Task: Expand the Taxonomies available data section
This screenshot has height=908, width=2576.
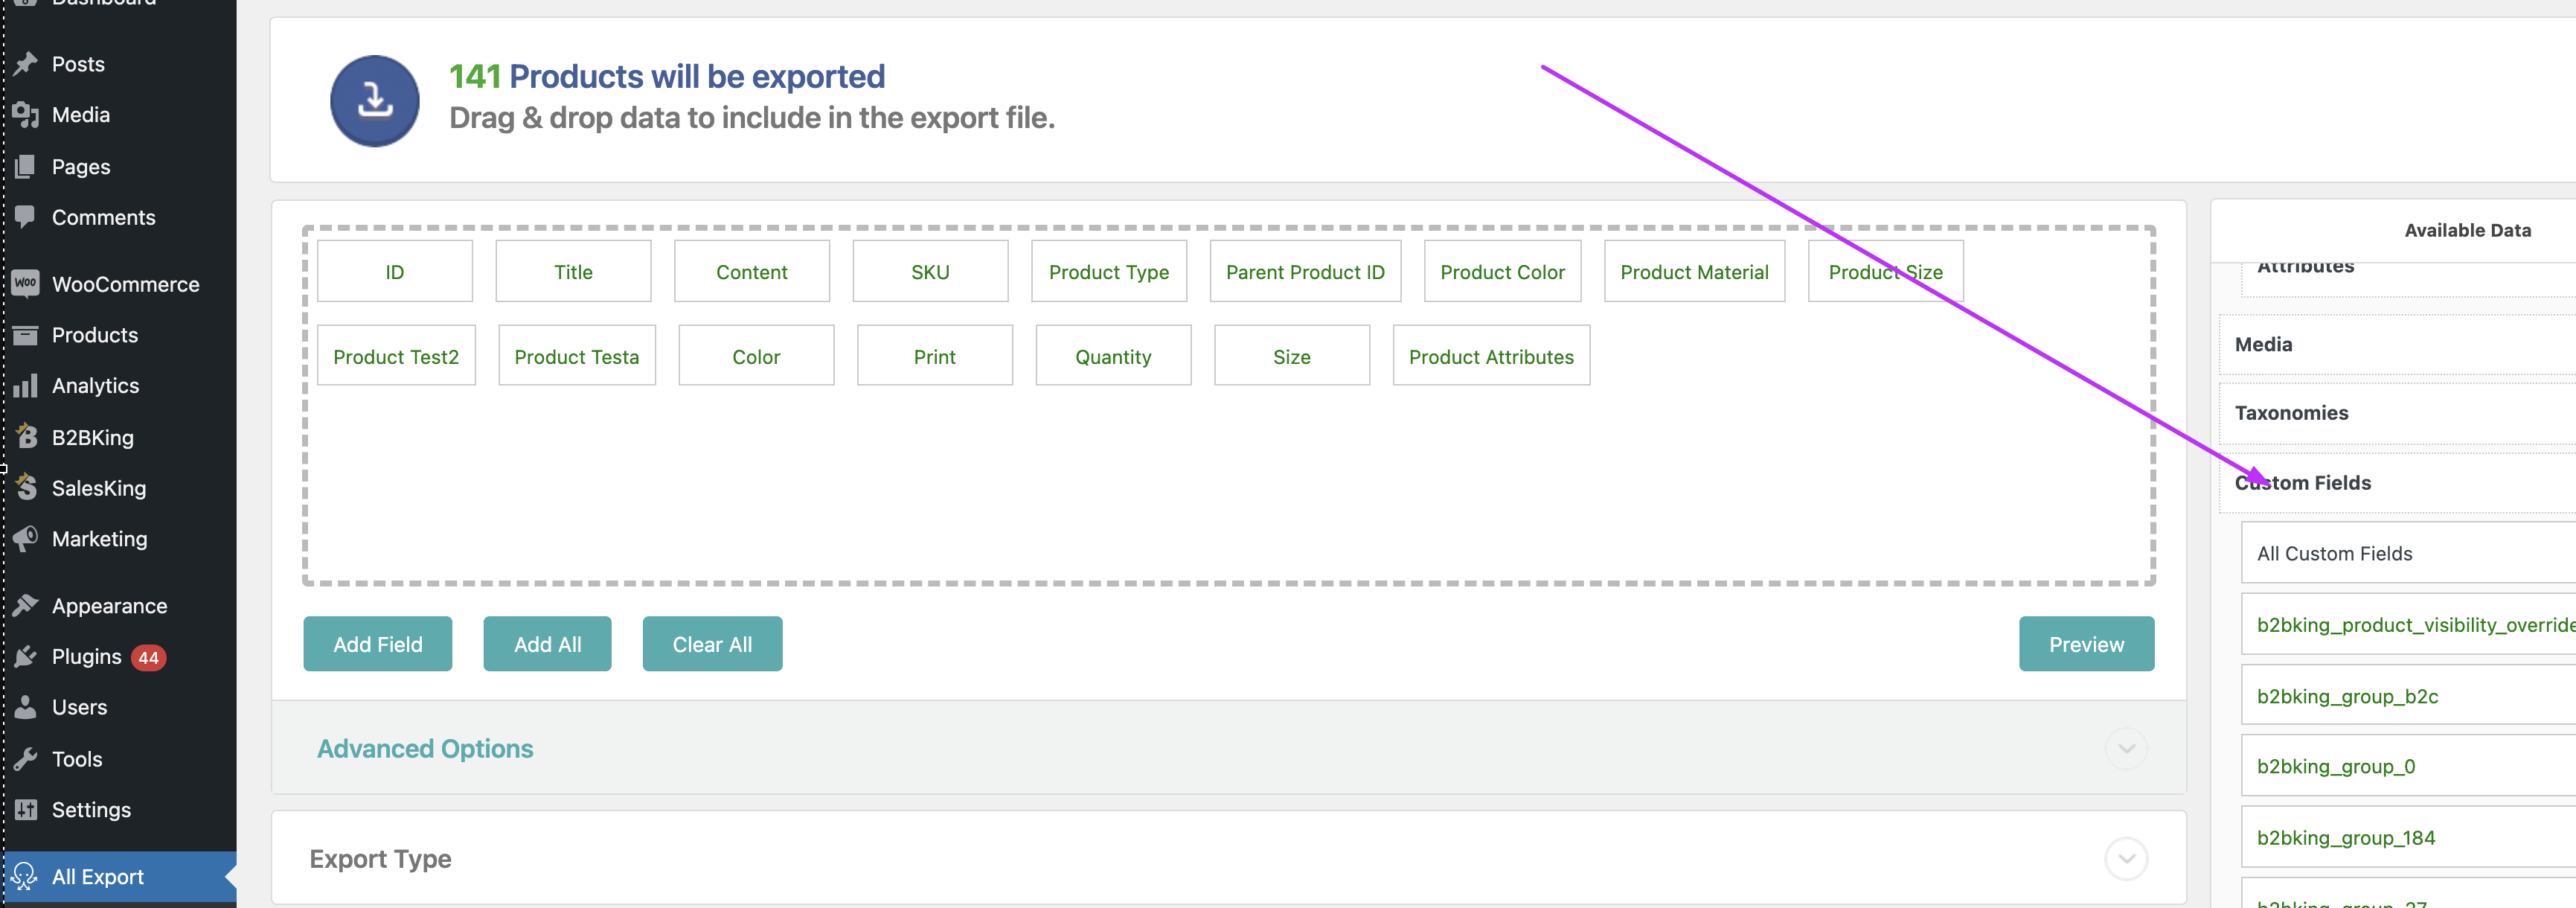Action: tap(2397, 414)
